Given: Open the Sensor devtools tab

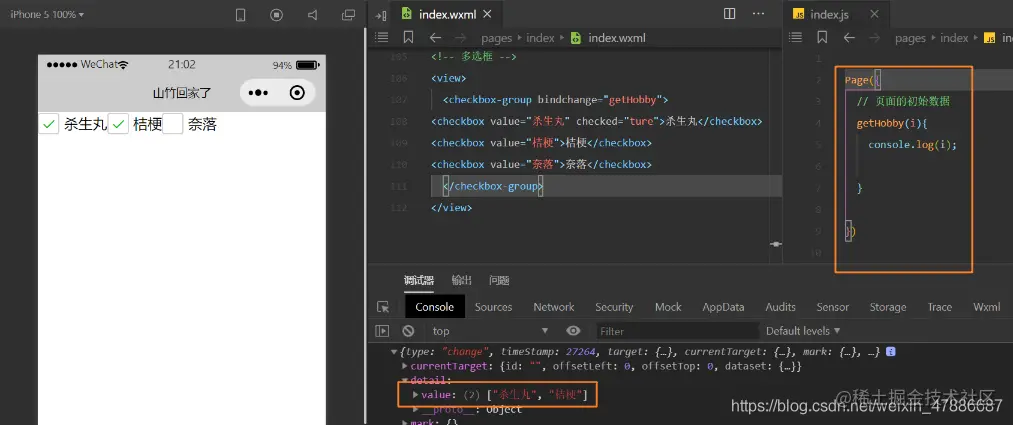Looking at the screenshot, I should click(x=833, y=307).
